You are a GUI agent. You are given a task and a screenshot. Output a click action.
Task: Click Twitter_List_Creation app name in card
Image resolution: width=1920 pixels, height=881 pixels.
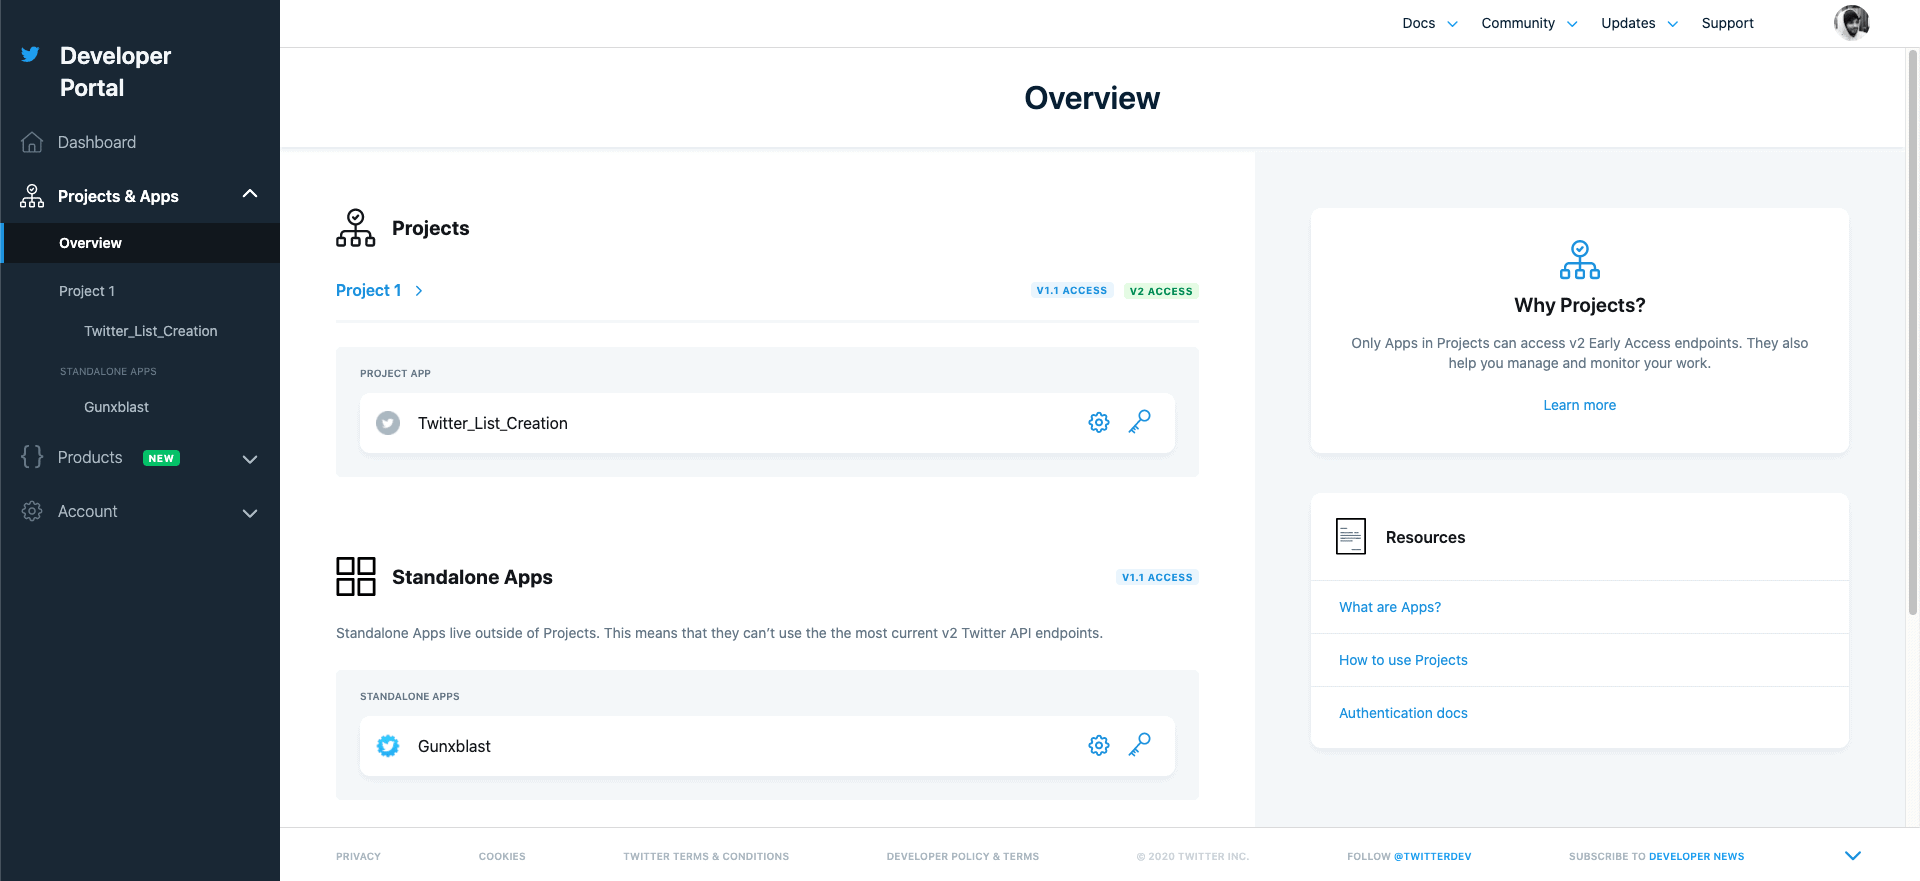[x=493, y=423]
